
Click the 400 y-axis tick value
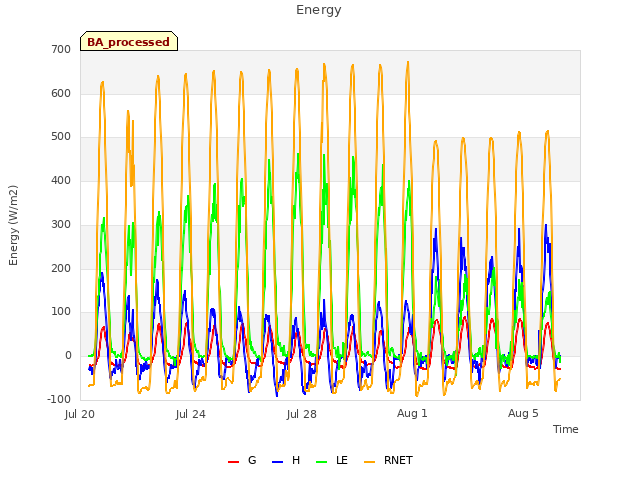pos(61,180)
